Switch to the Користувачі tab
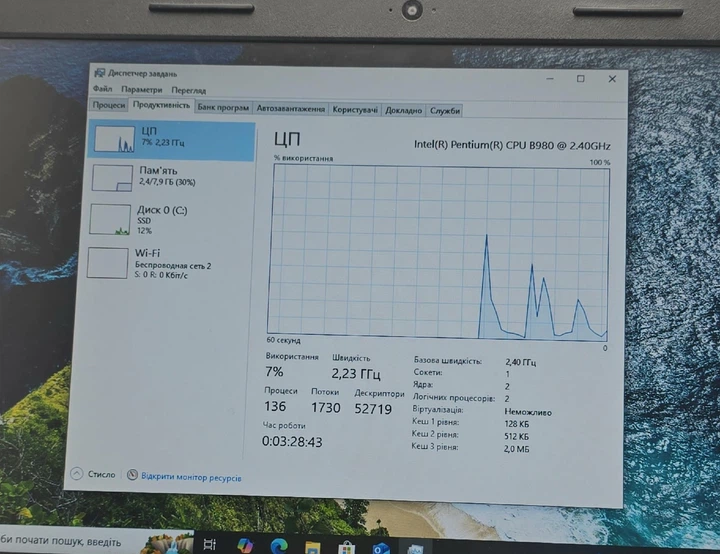720x554 pixels. click(x=355, y=110)
